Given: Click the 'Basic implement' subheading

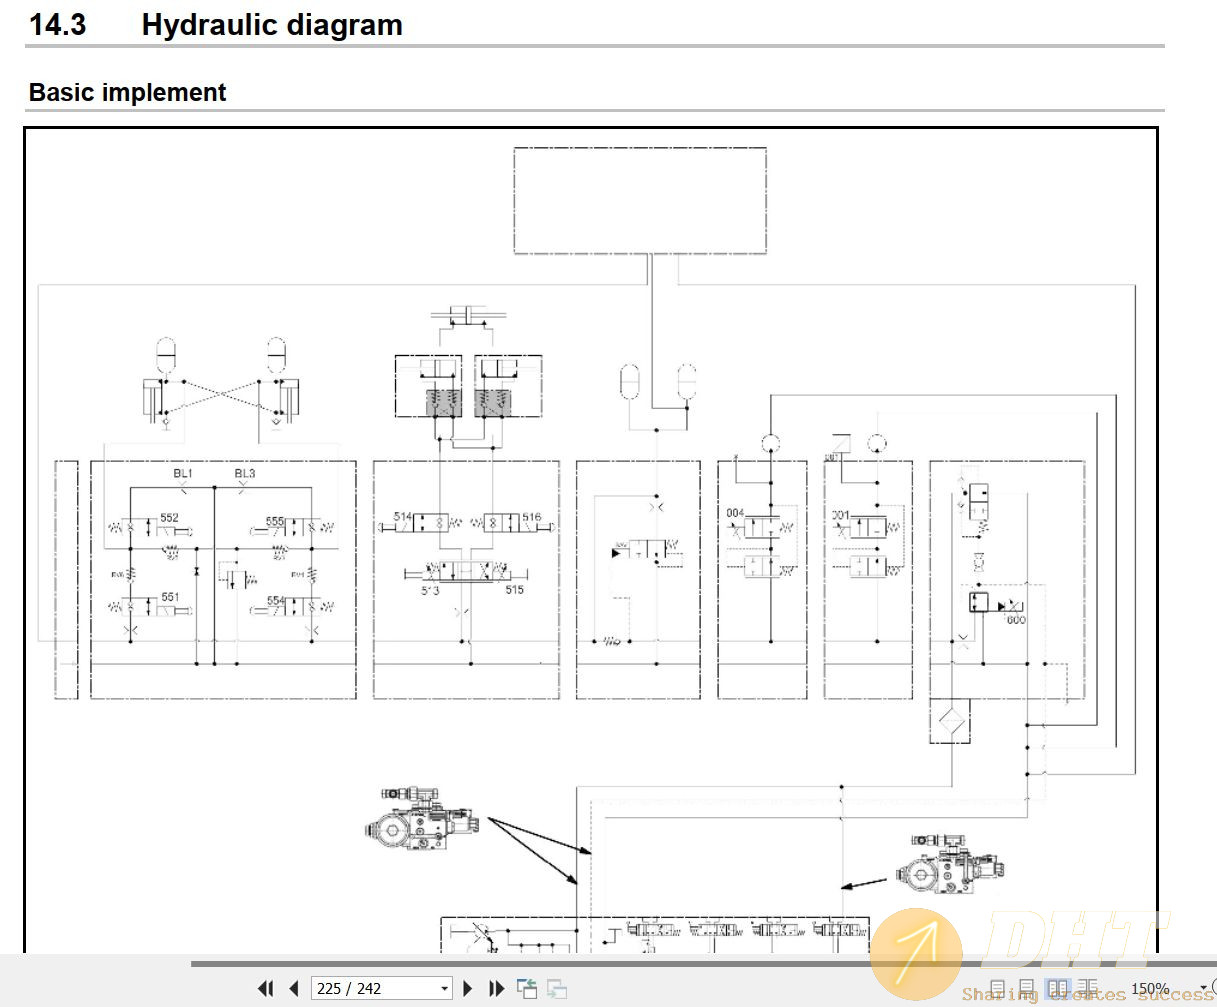Looking at the screenshot, I should (127, 92).
